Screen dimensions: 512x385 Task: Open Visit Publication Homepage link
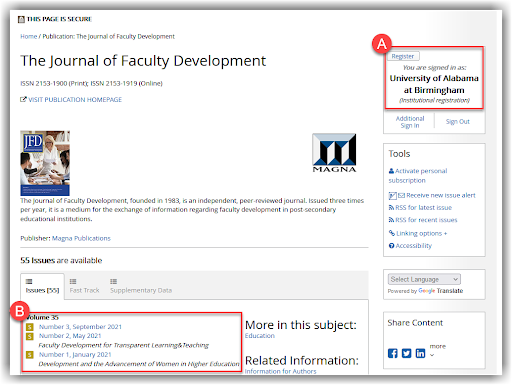tap(75, 100)
